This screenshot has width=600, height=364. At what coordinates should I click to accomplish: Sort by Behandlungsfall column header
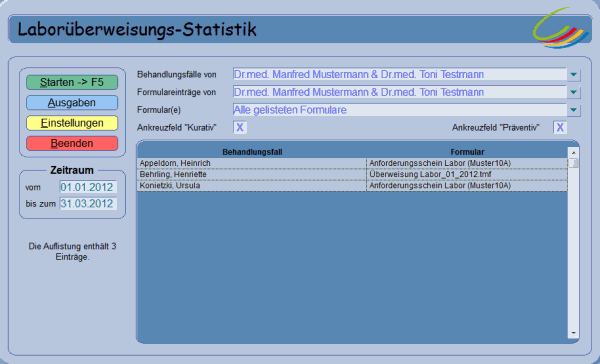pos(252,152)
